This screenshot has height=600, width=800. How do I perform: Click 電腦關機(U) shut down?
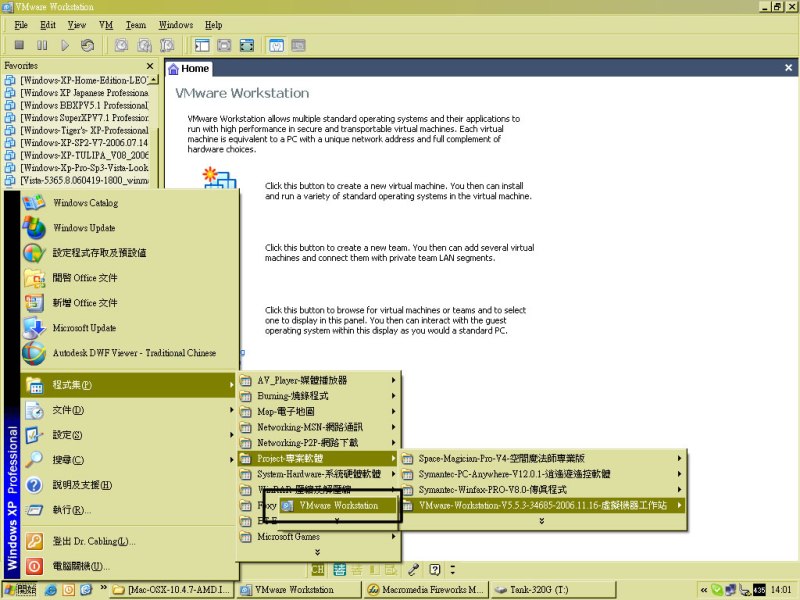pos(130,566)
